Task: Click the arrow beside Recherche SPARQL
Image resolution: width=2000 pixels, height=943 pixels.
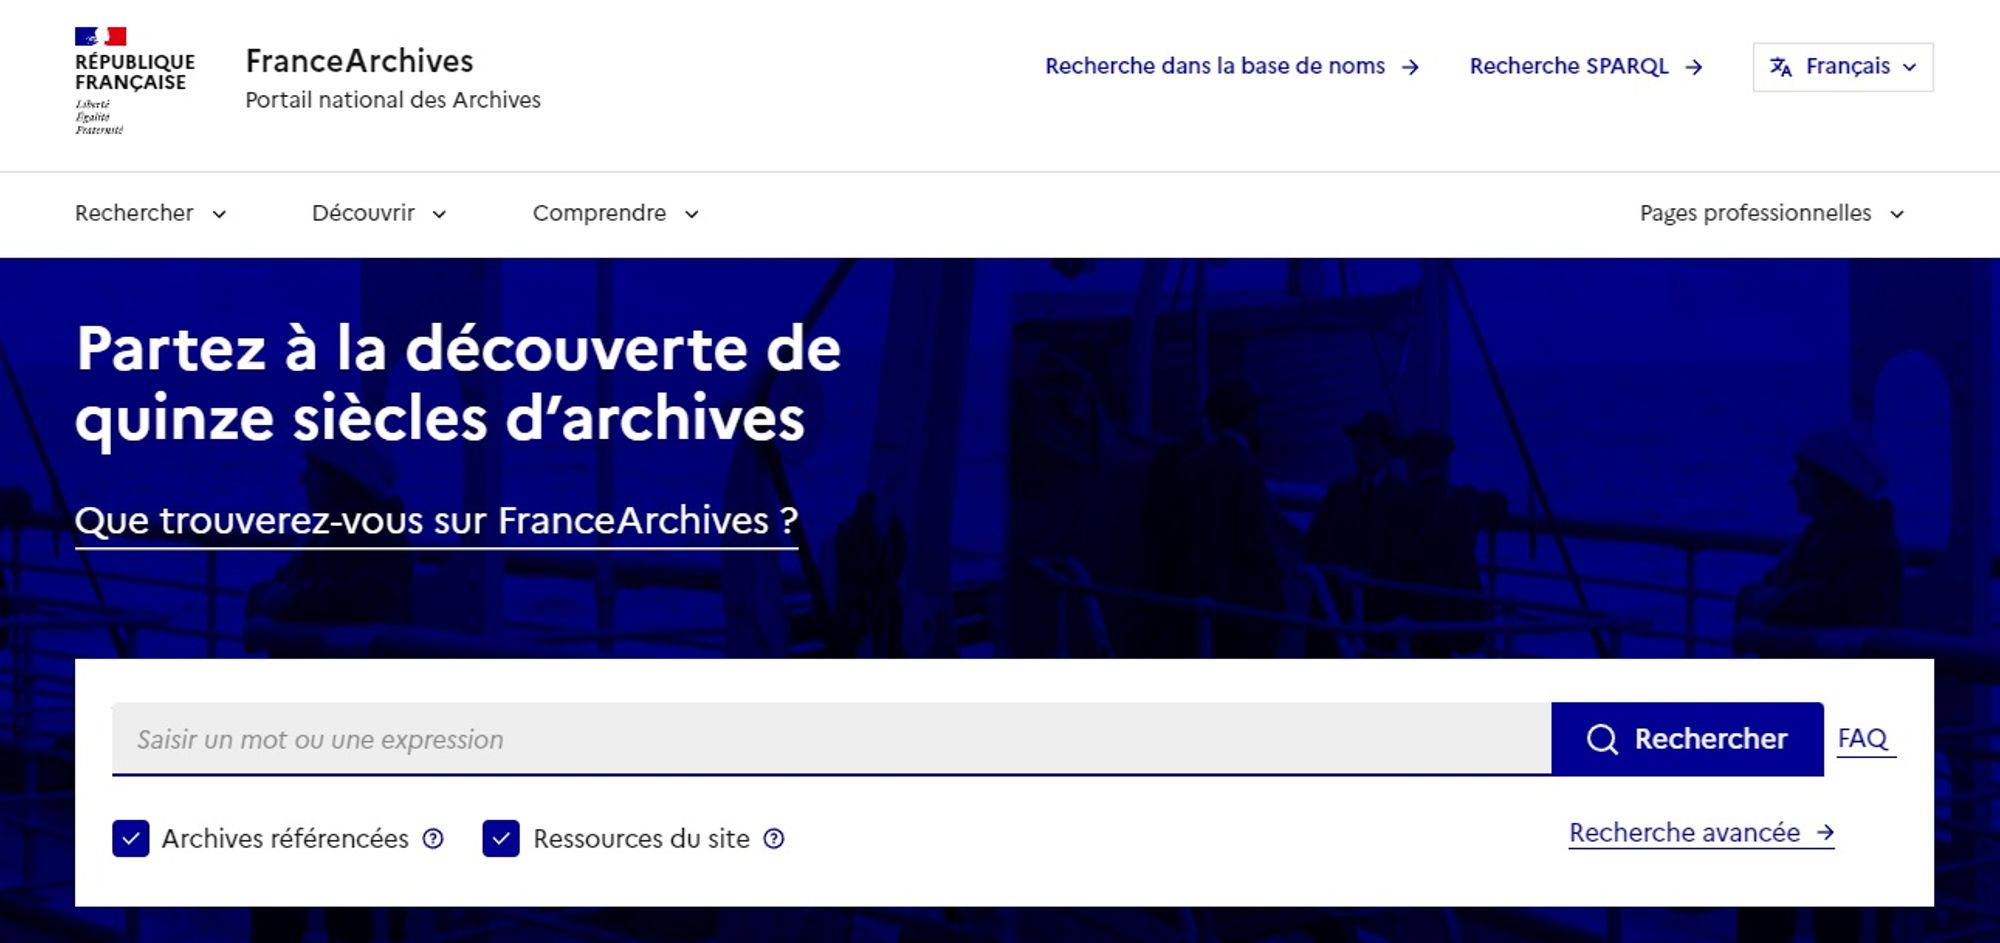Action: pyautogui.click(x=1694, y=68)
